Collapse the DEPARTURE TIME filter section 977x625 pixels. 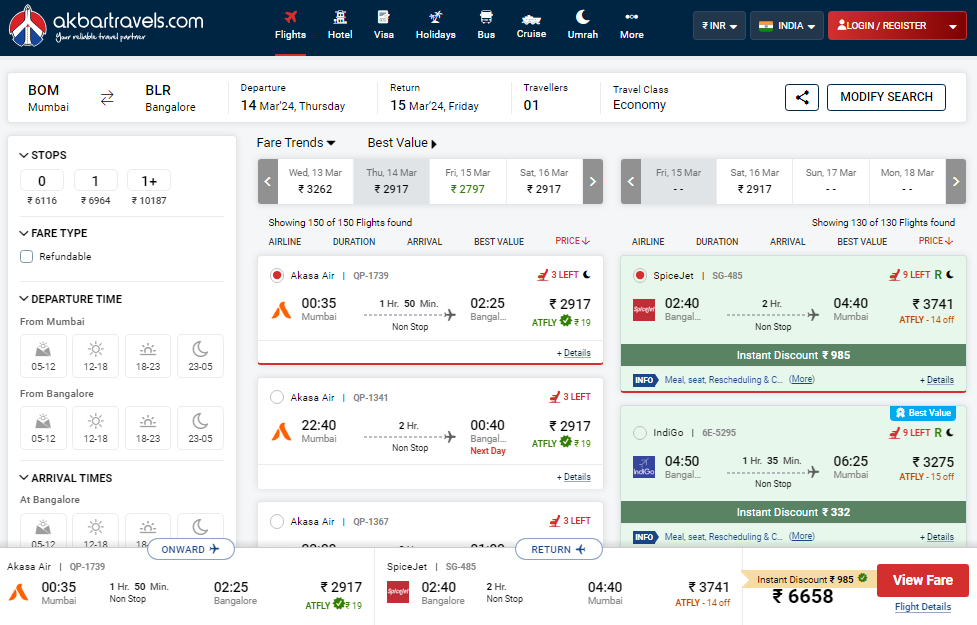(x=71, y=299)
